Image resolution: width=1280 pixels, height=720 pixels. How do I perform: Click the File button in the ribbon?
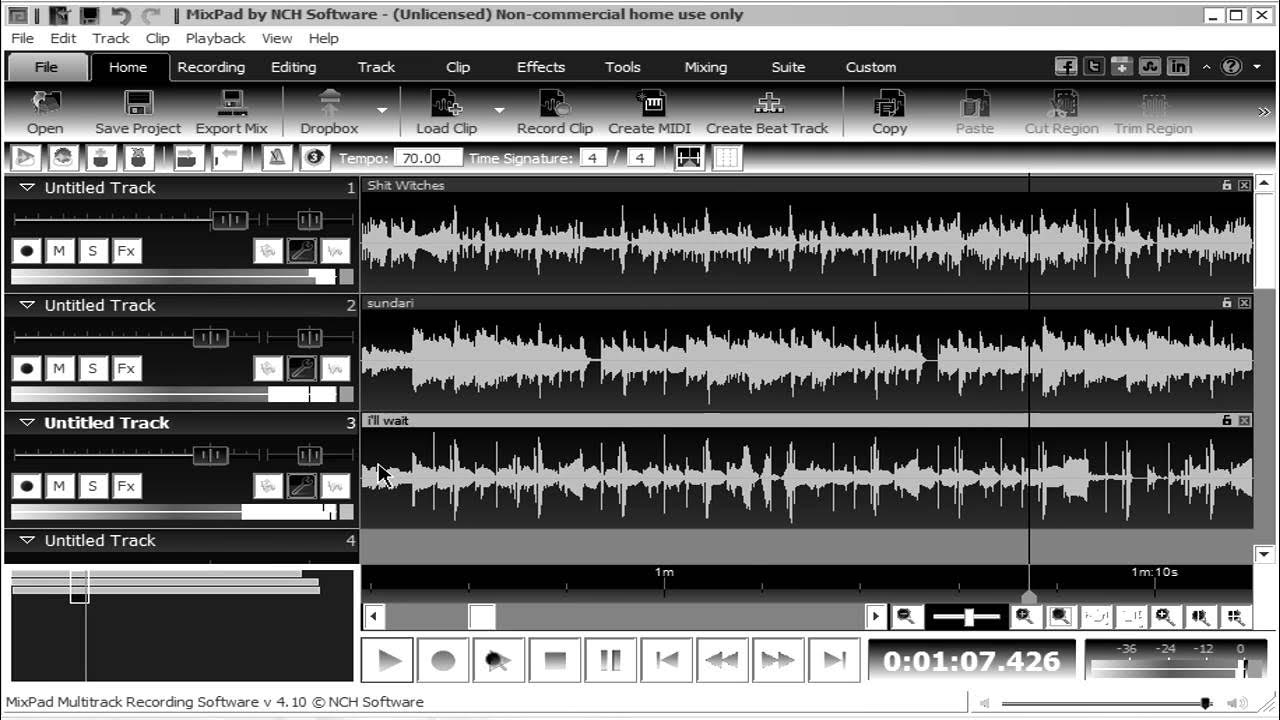46,67
